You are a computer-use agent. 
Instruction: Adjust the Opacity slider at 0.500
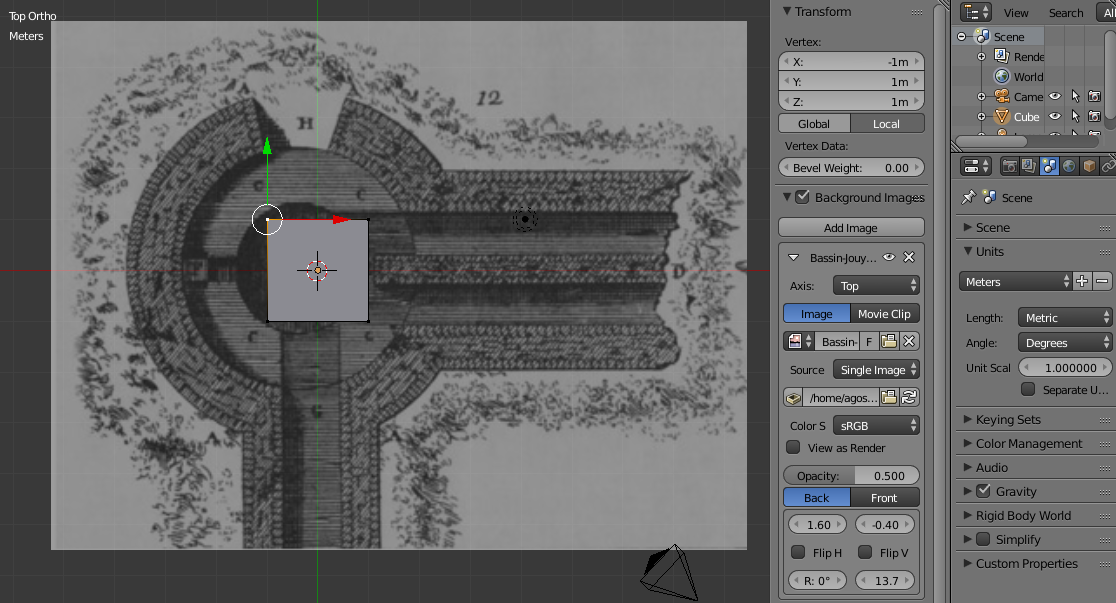(x=851, y=475)
